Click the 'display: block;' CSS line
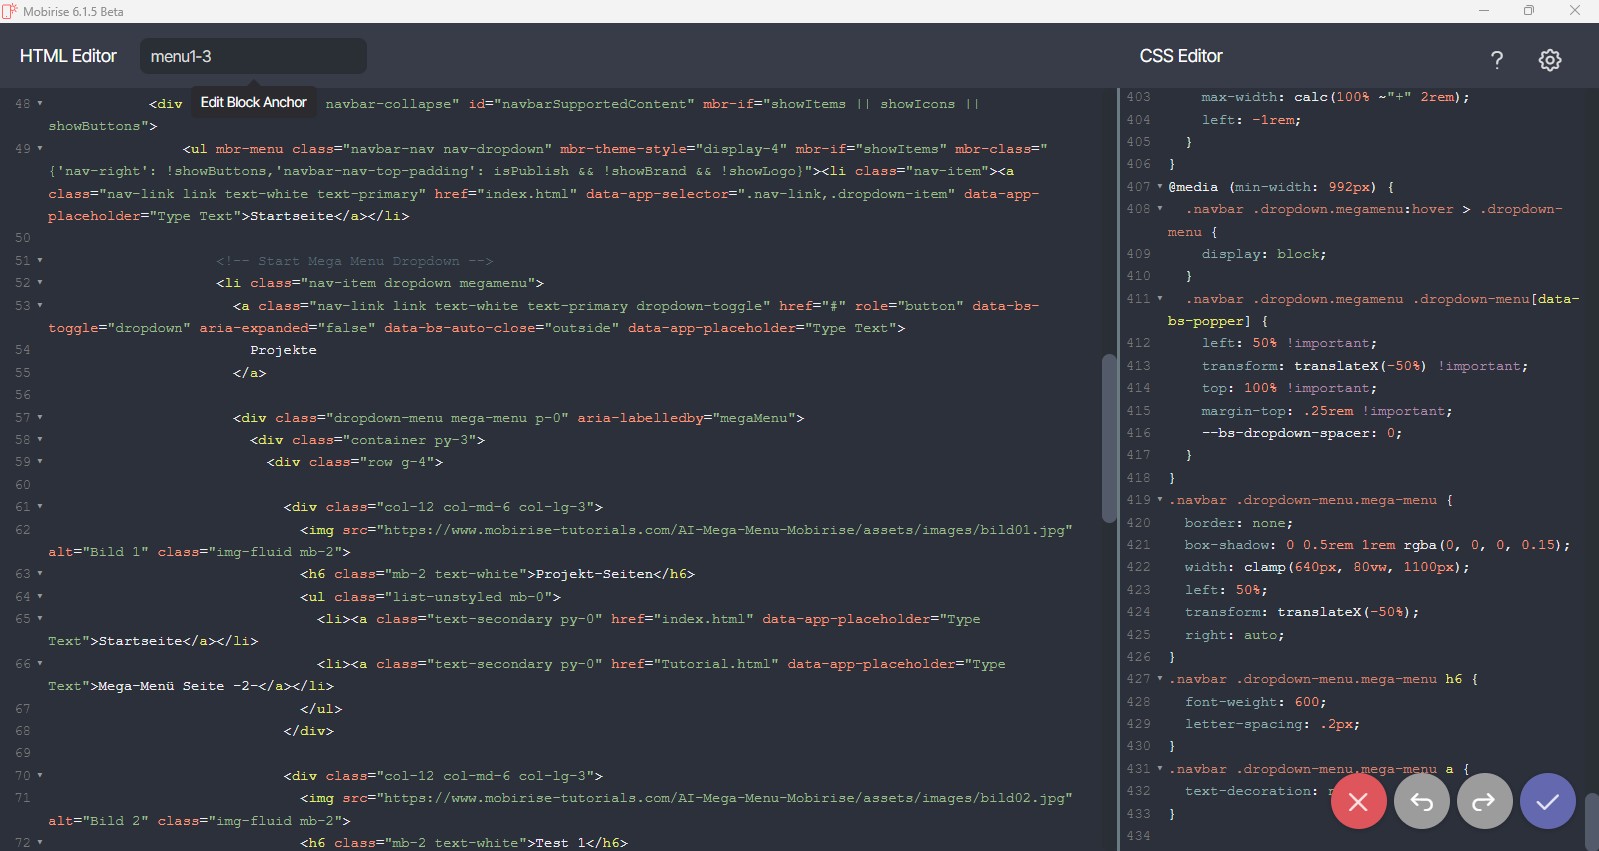 pos(1263,254)
